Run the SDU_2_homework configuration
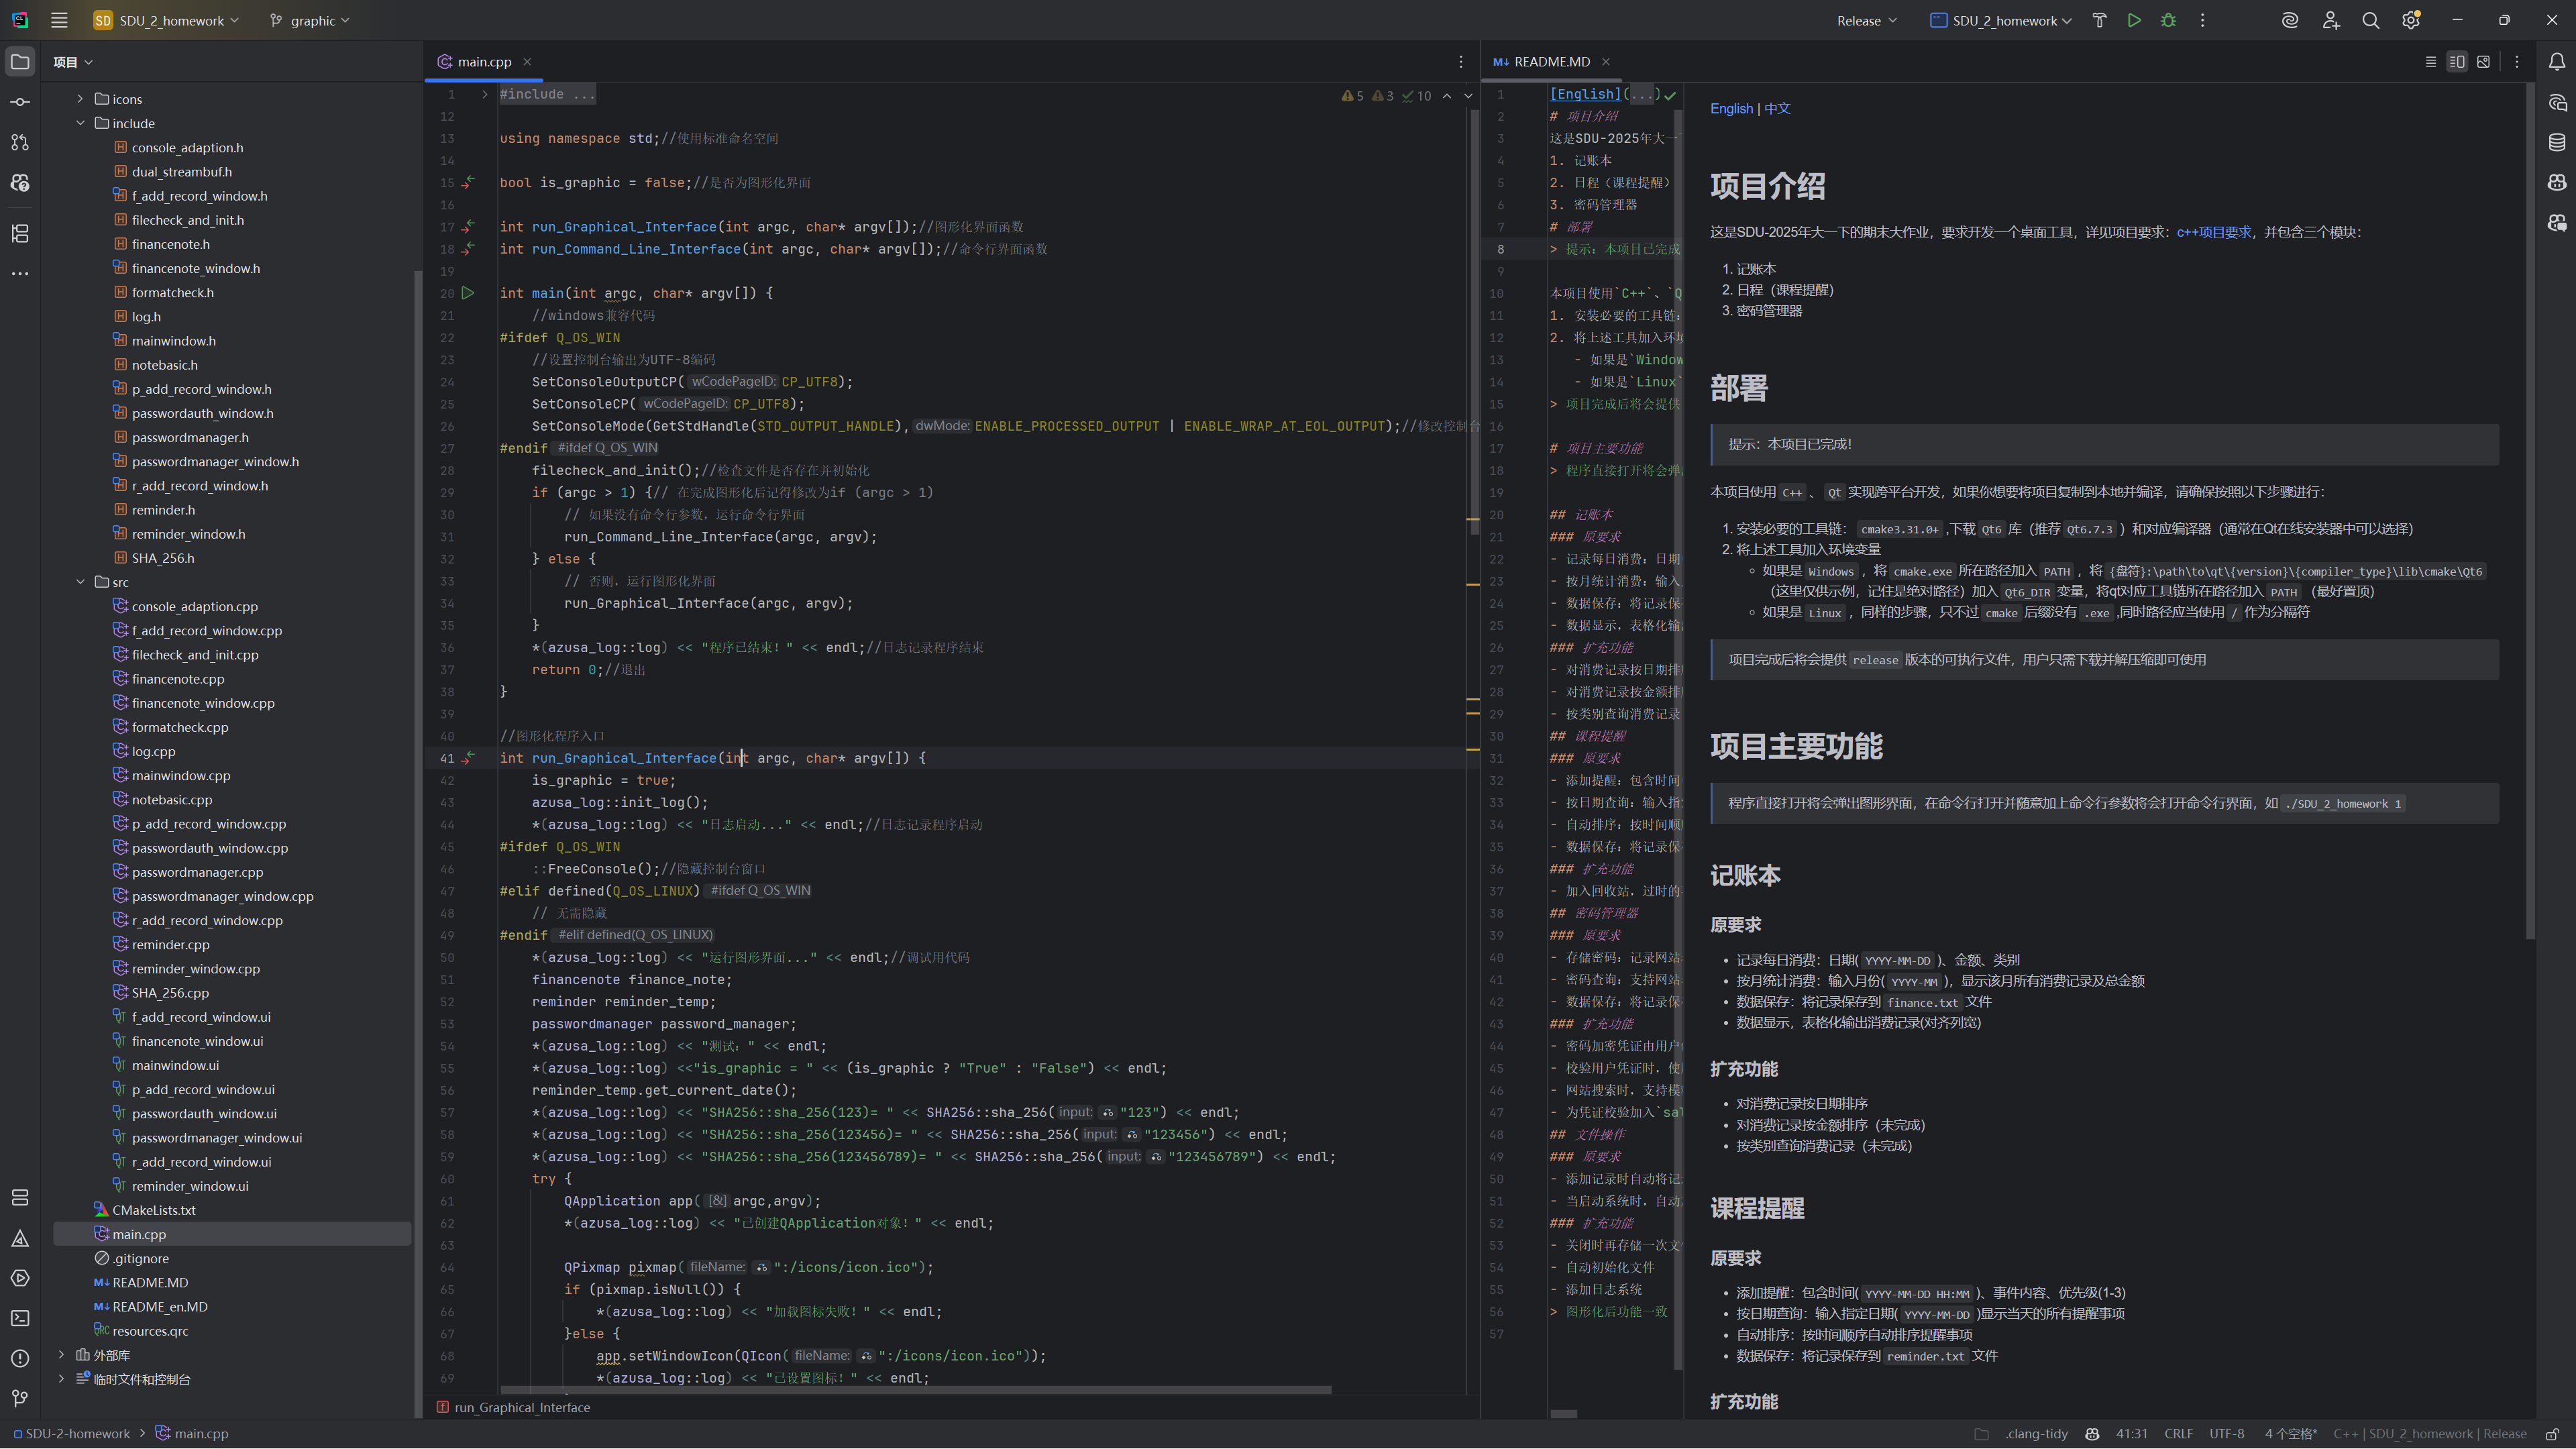 coord(2134,20)
